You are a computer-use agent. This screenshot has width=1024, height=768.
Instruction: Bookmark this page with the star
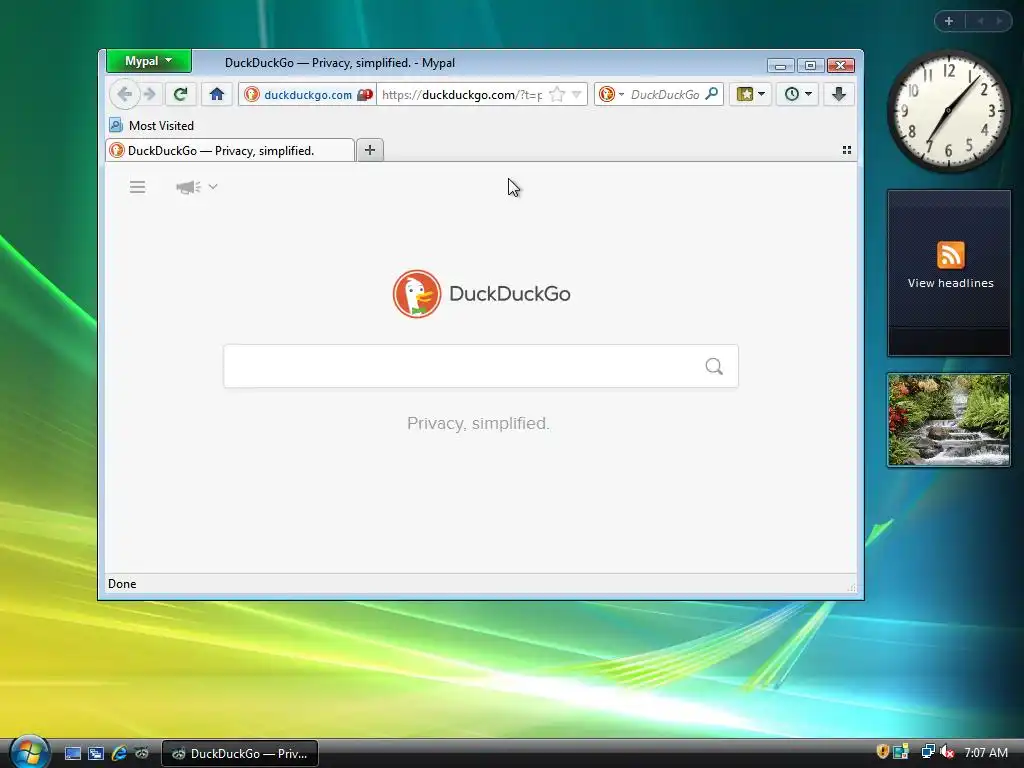(x=557, y=95)
